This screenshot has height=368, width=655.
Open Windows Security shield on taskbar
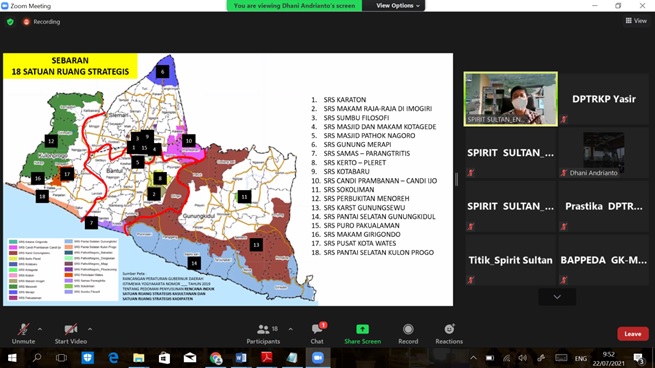[87, 358]
